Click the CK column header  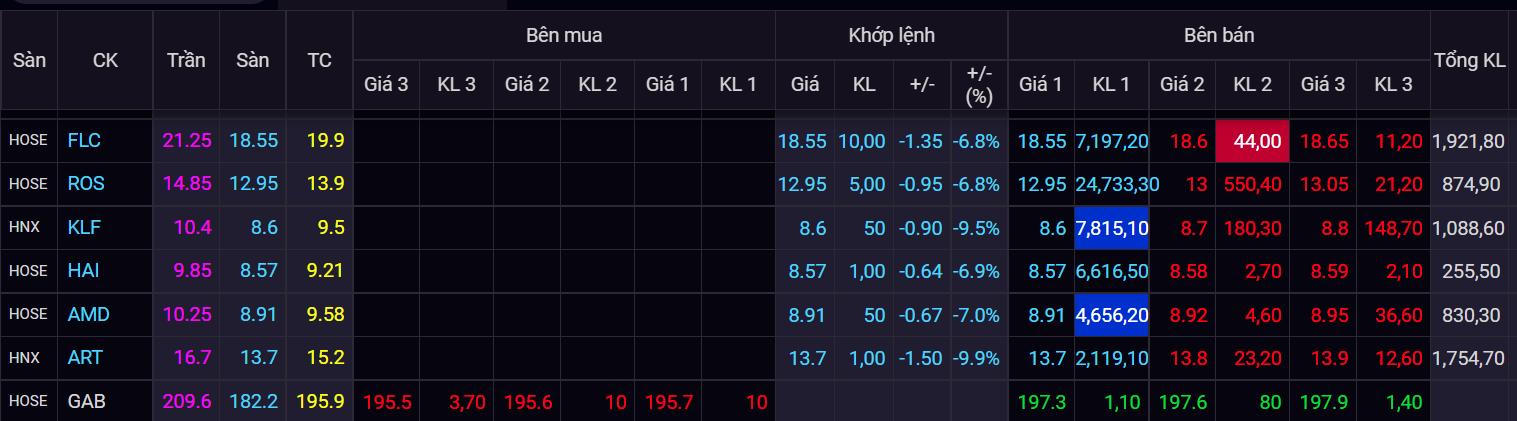105,60
